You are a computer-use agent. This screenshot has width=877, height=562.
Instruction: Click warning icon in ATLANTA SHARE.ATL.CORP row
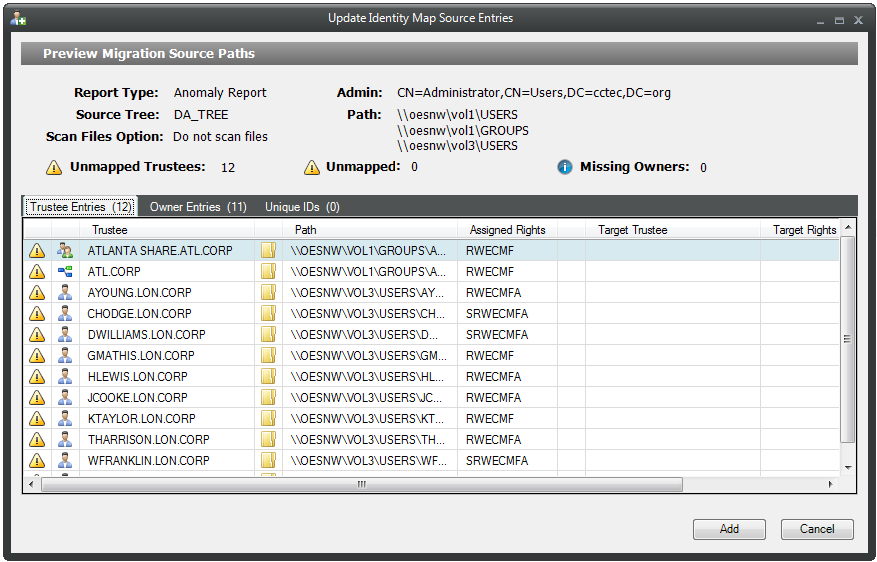(x=37, y=251)
